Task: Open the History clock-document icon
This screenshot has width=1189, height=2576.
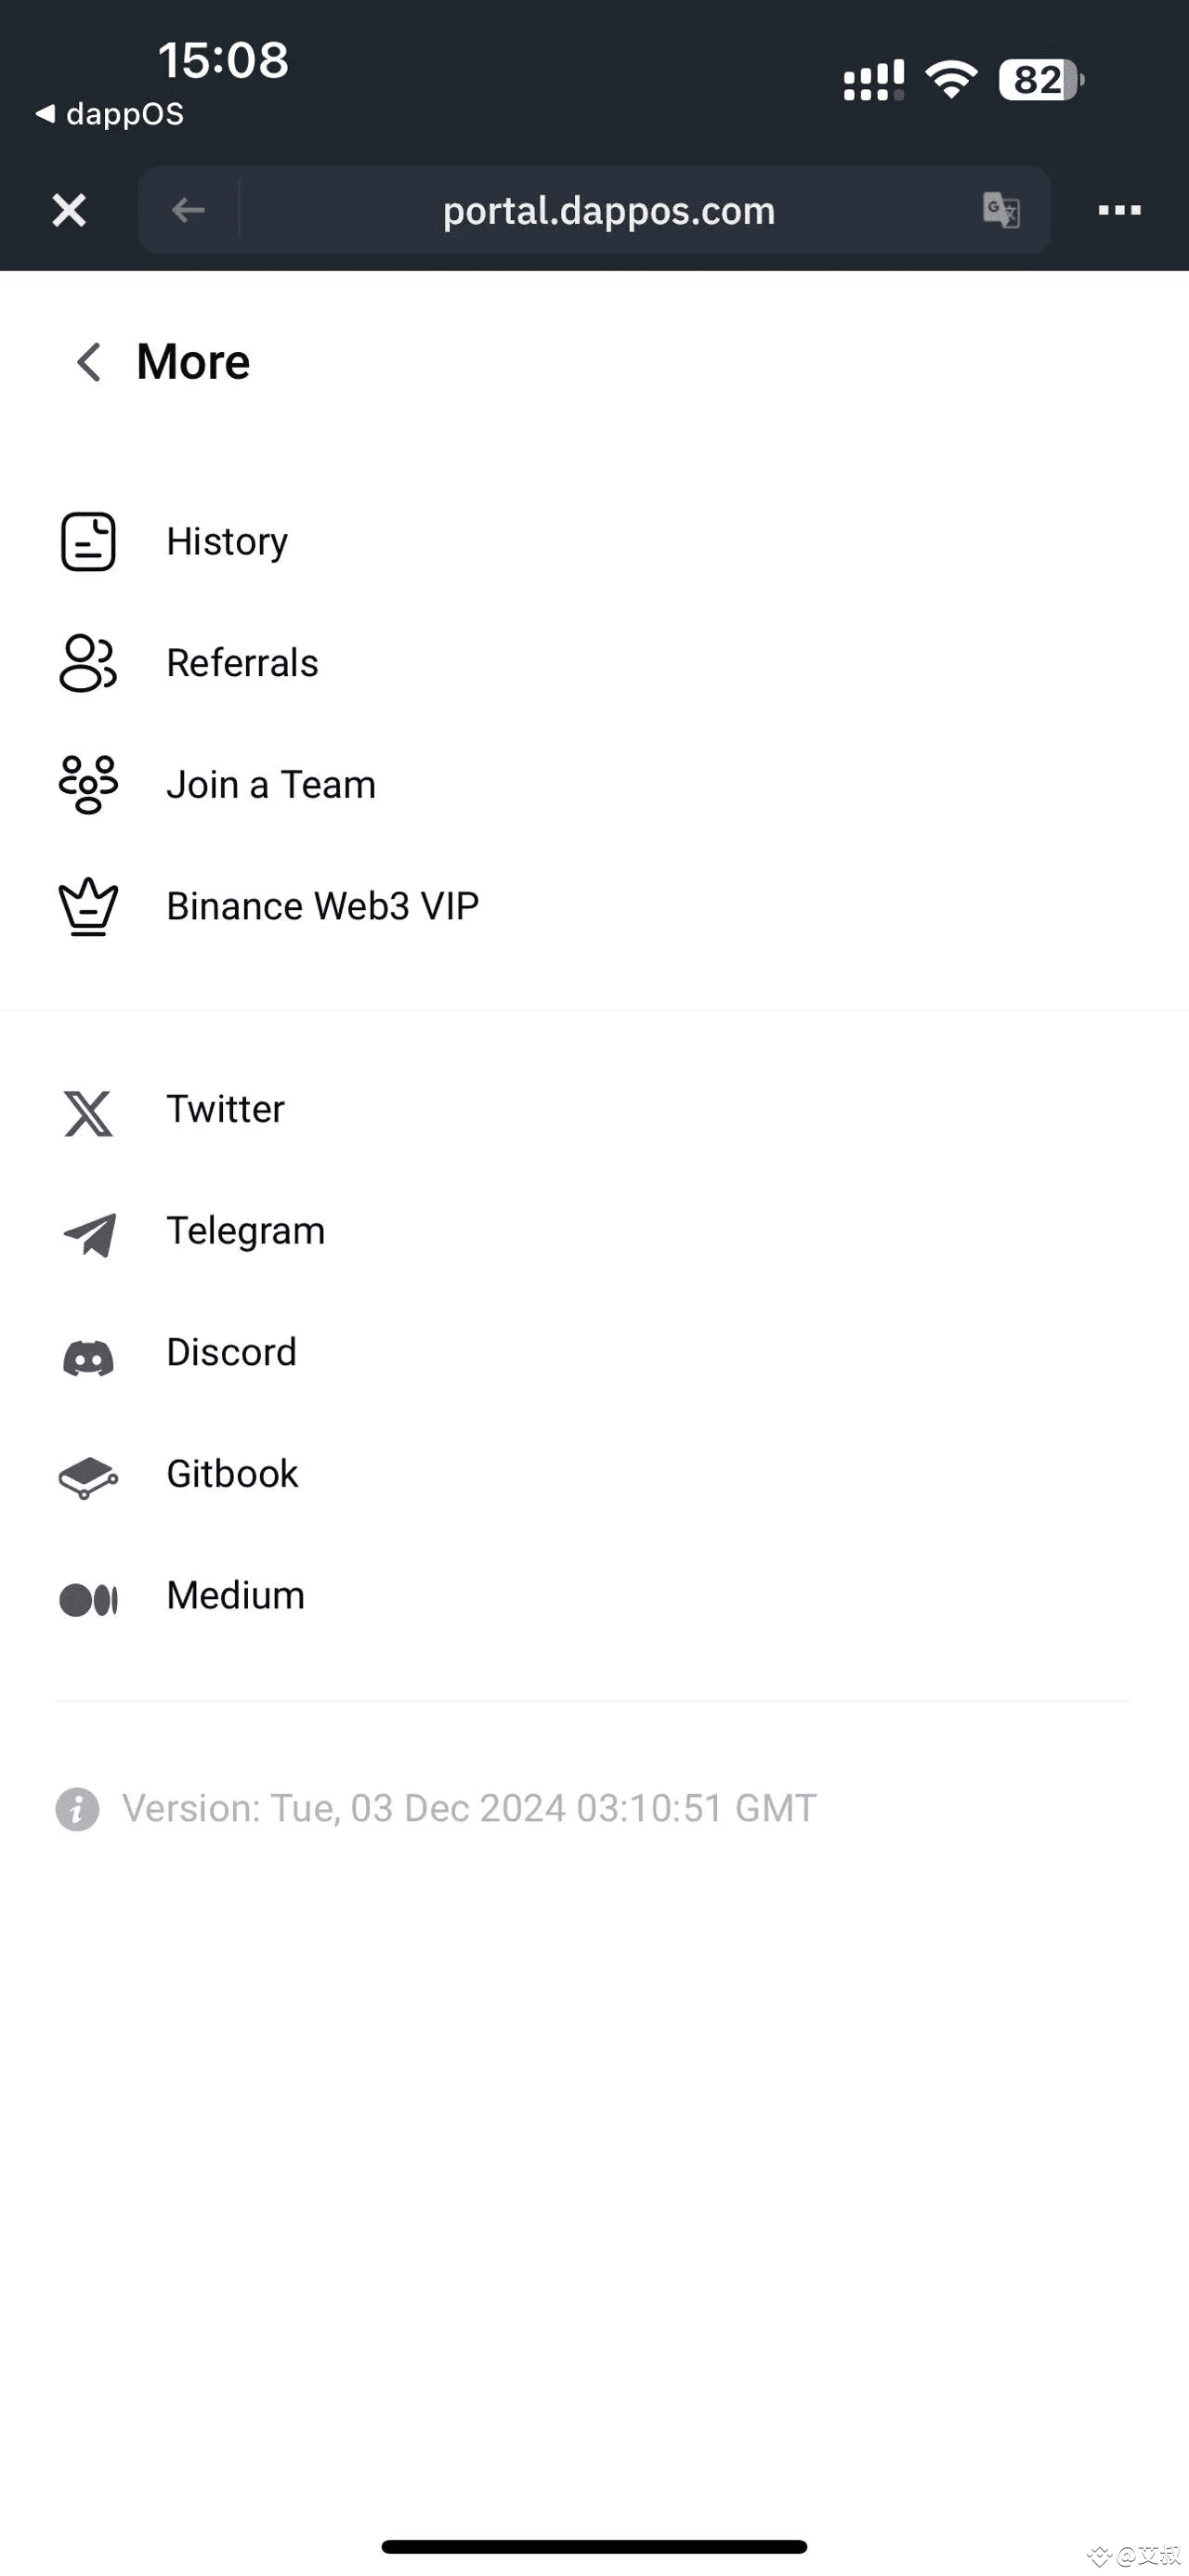Action: (x=88, y=542)
